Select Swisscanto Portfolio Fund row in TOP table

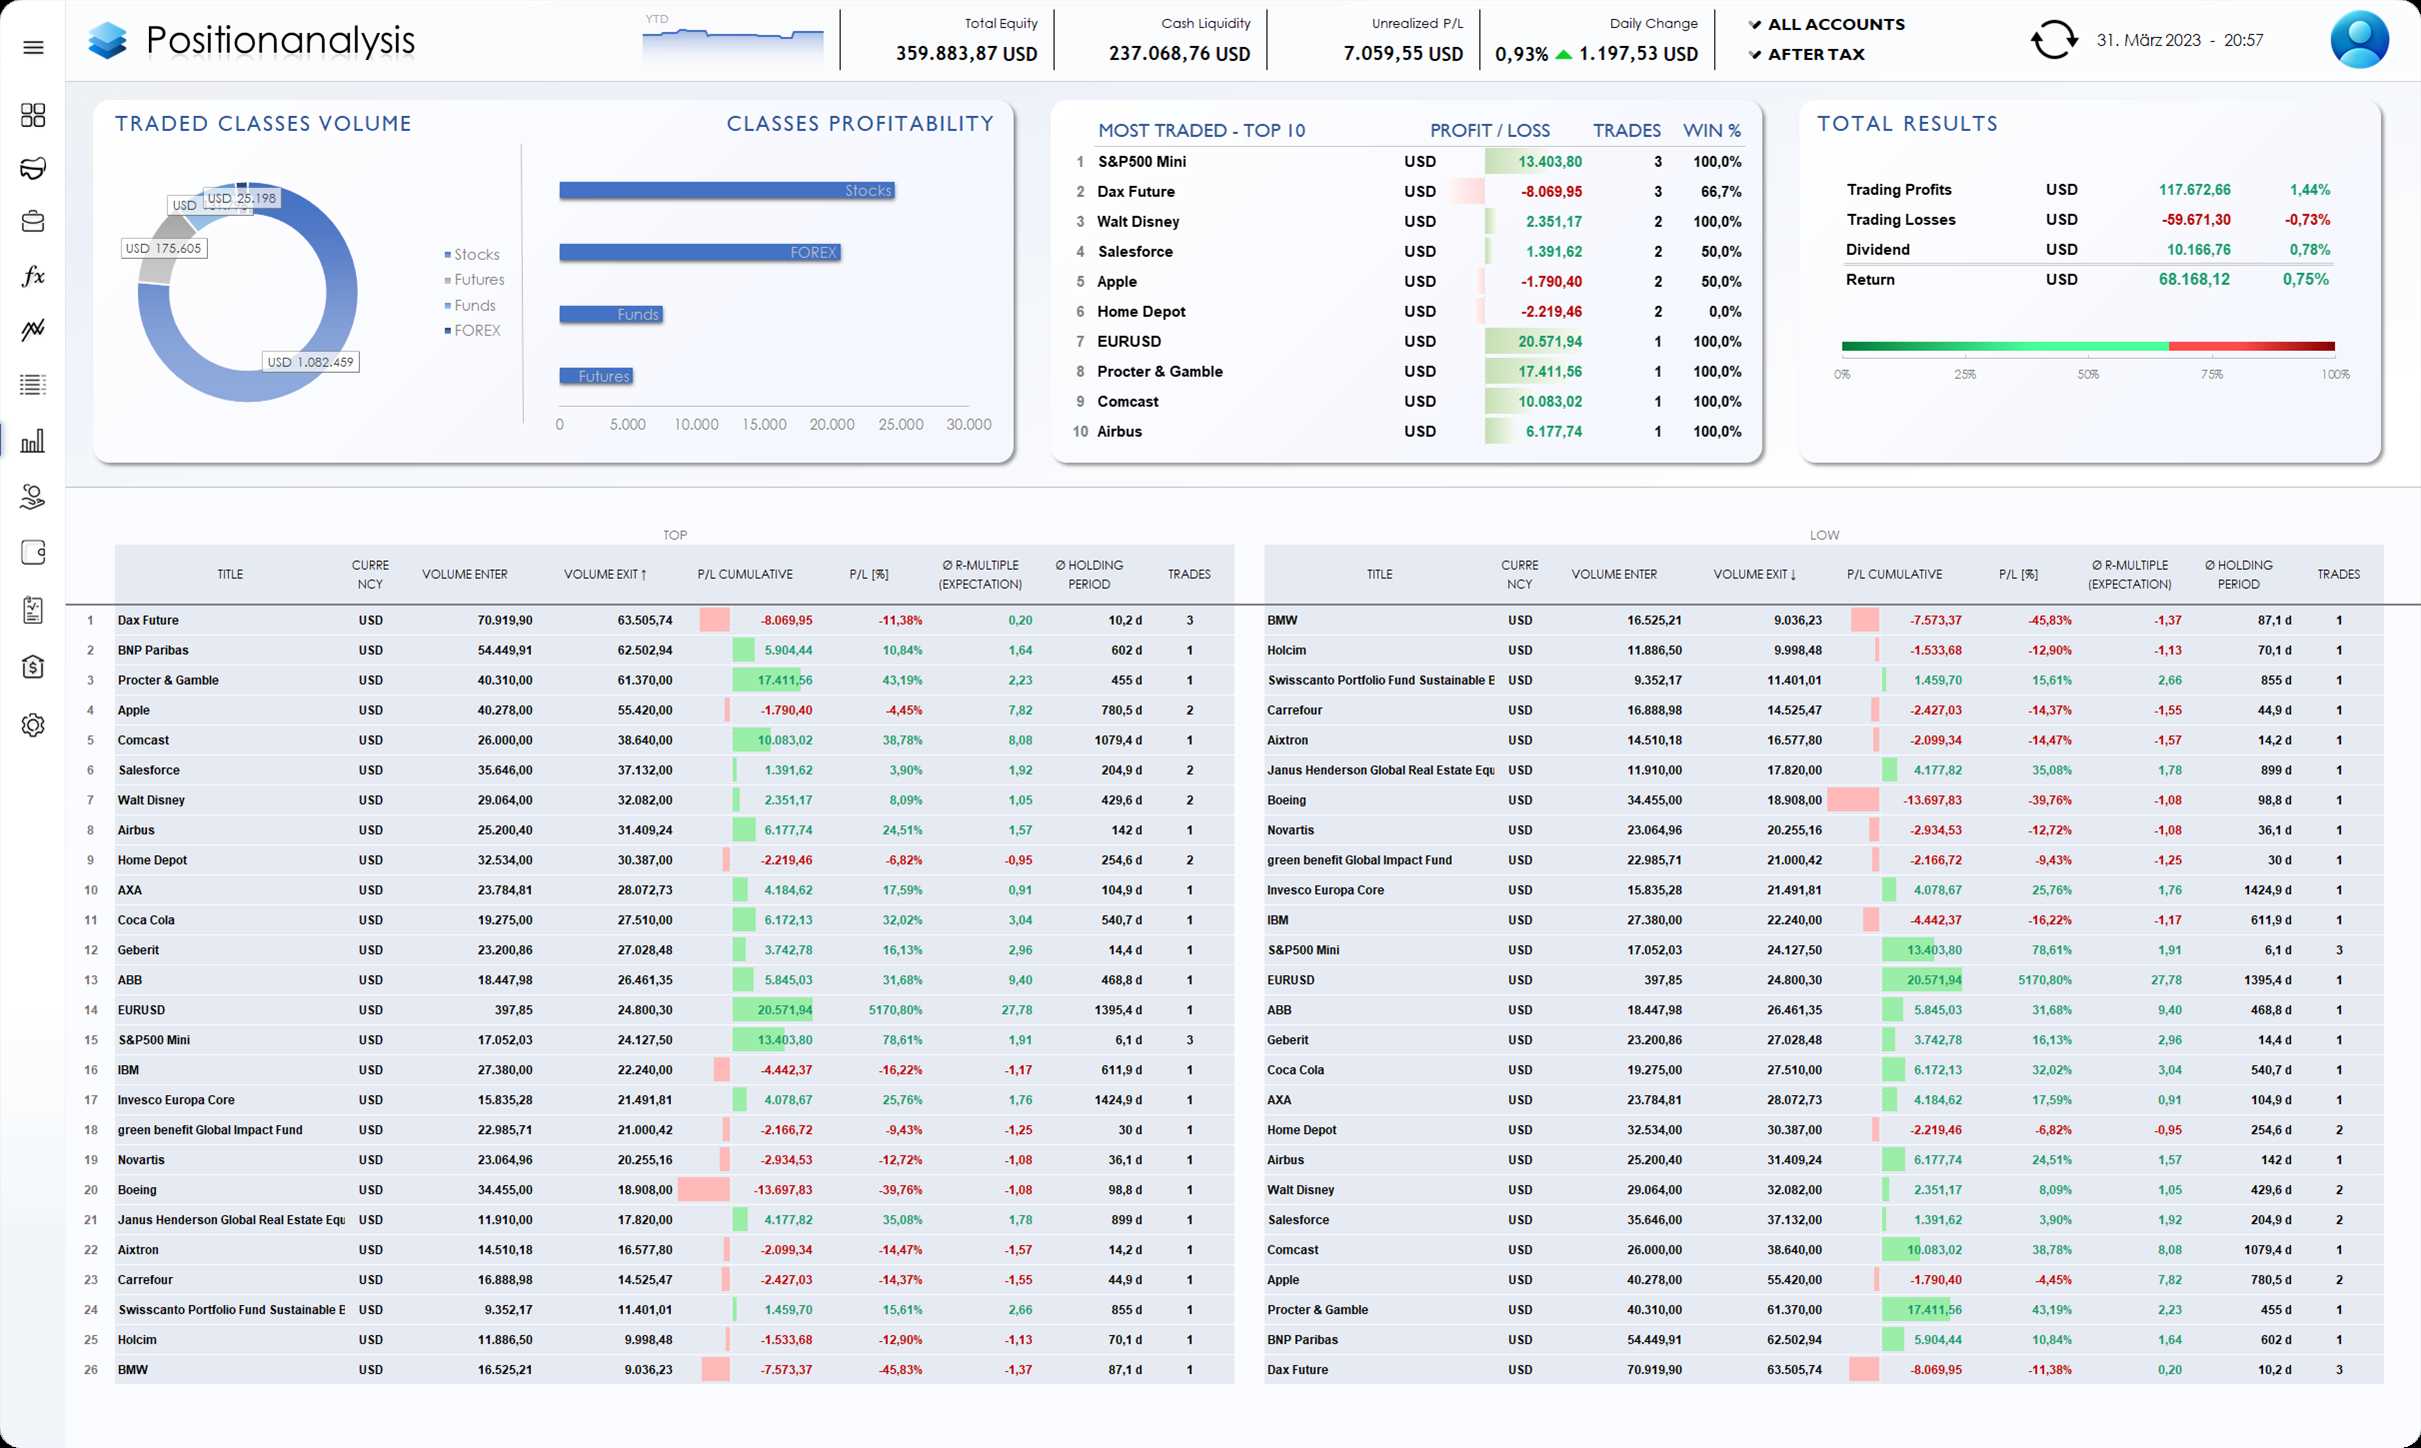coord(675,1310)
